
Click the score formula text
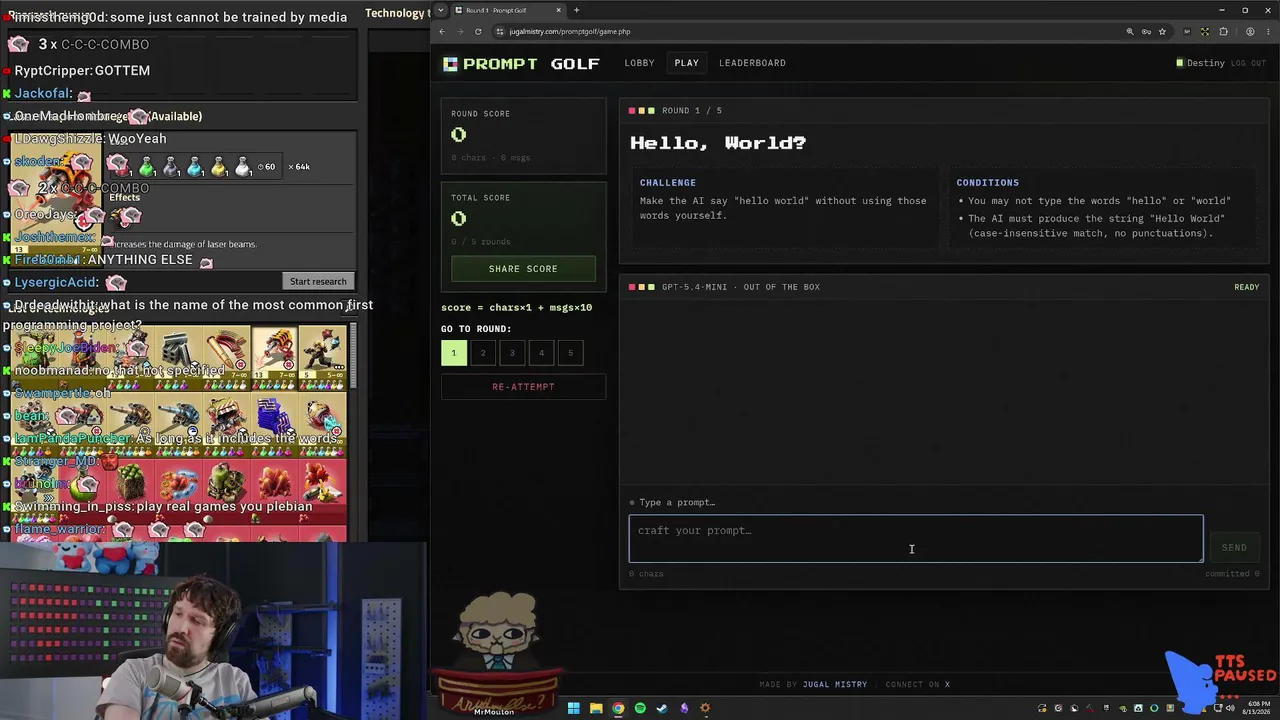(x=516, y=308)
